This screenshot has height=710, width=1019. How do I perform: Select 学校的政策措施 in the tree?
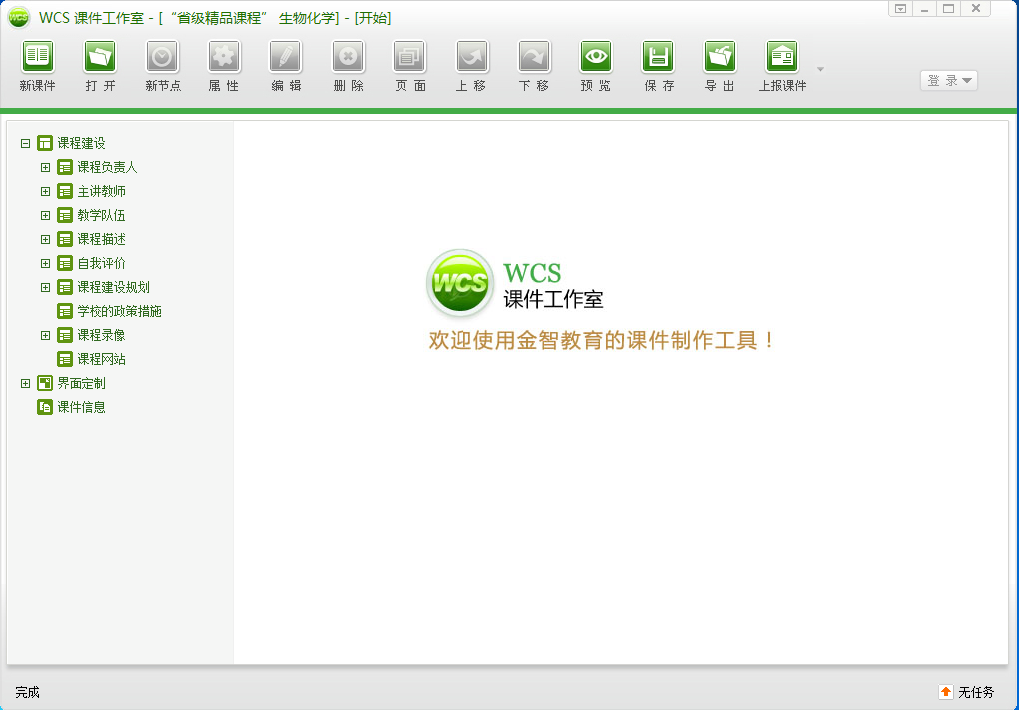(119, 311)
